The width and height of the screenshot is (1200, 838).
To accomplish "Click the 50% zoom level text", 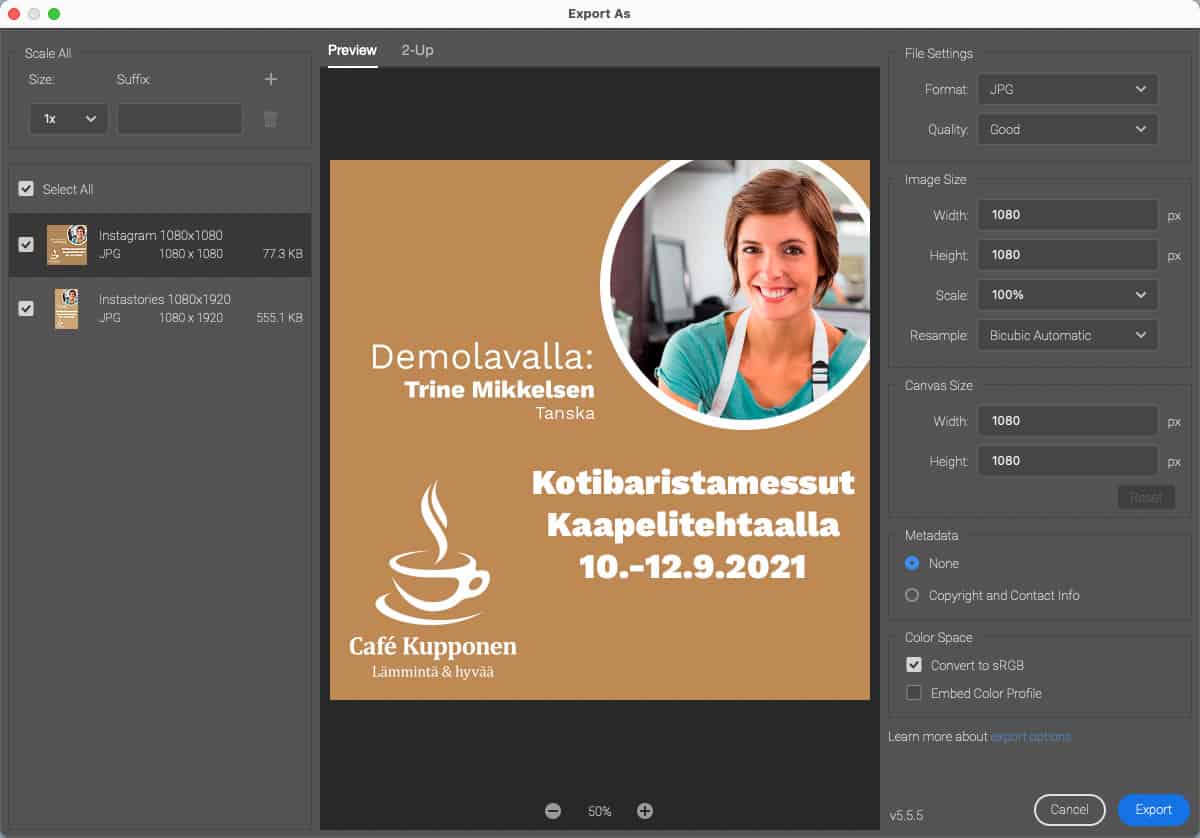I will click(599, 811).
